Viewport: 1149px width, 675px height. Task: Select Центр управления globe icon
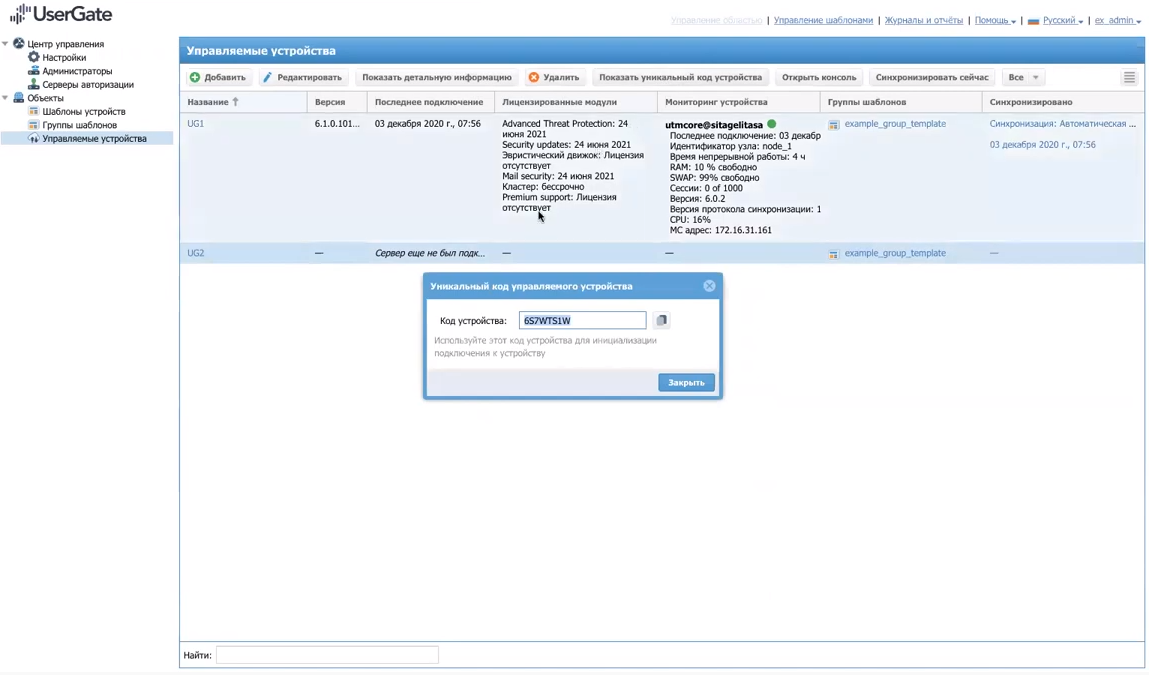[19, 44]
